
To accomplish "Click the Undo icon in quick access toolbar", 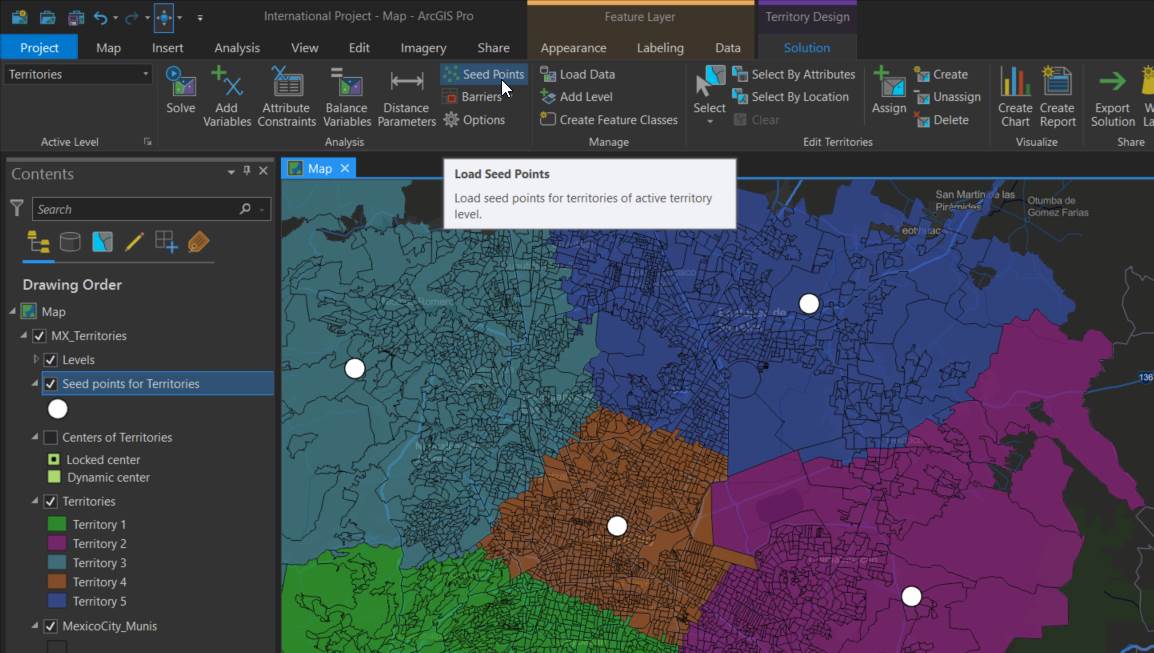I will coord(101,17).
